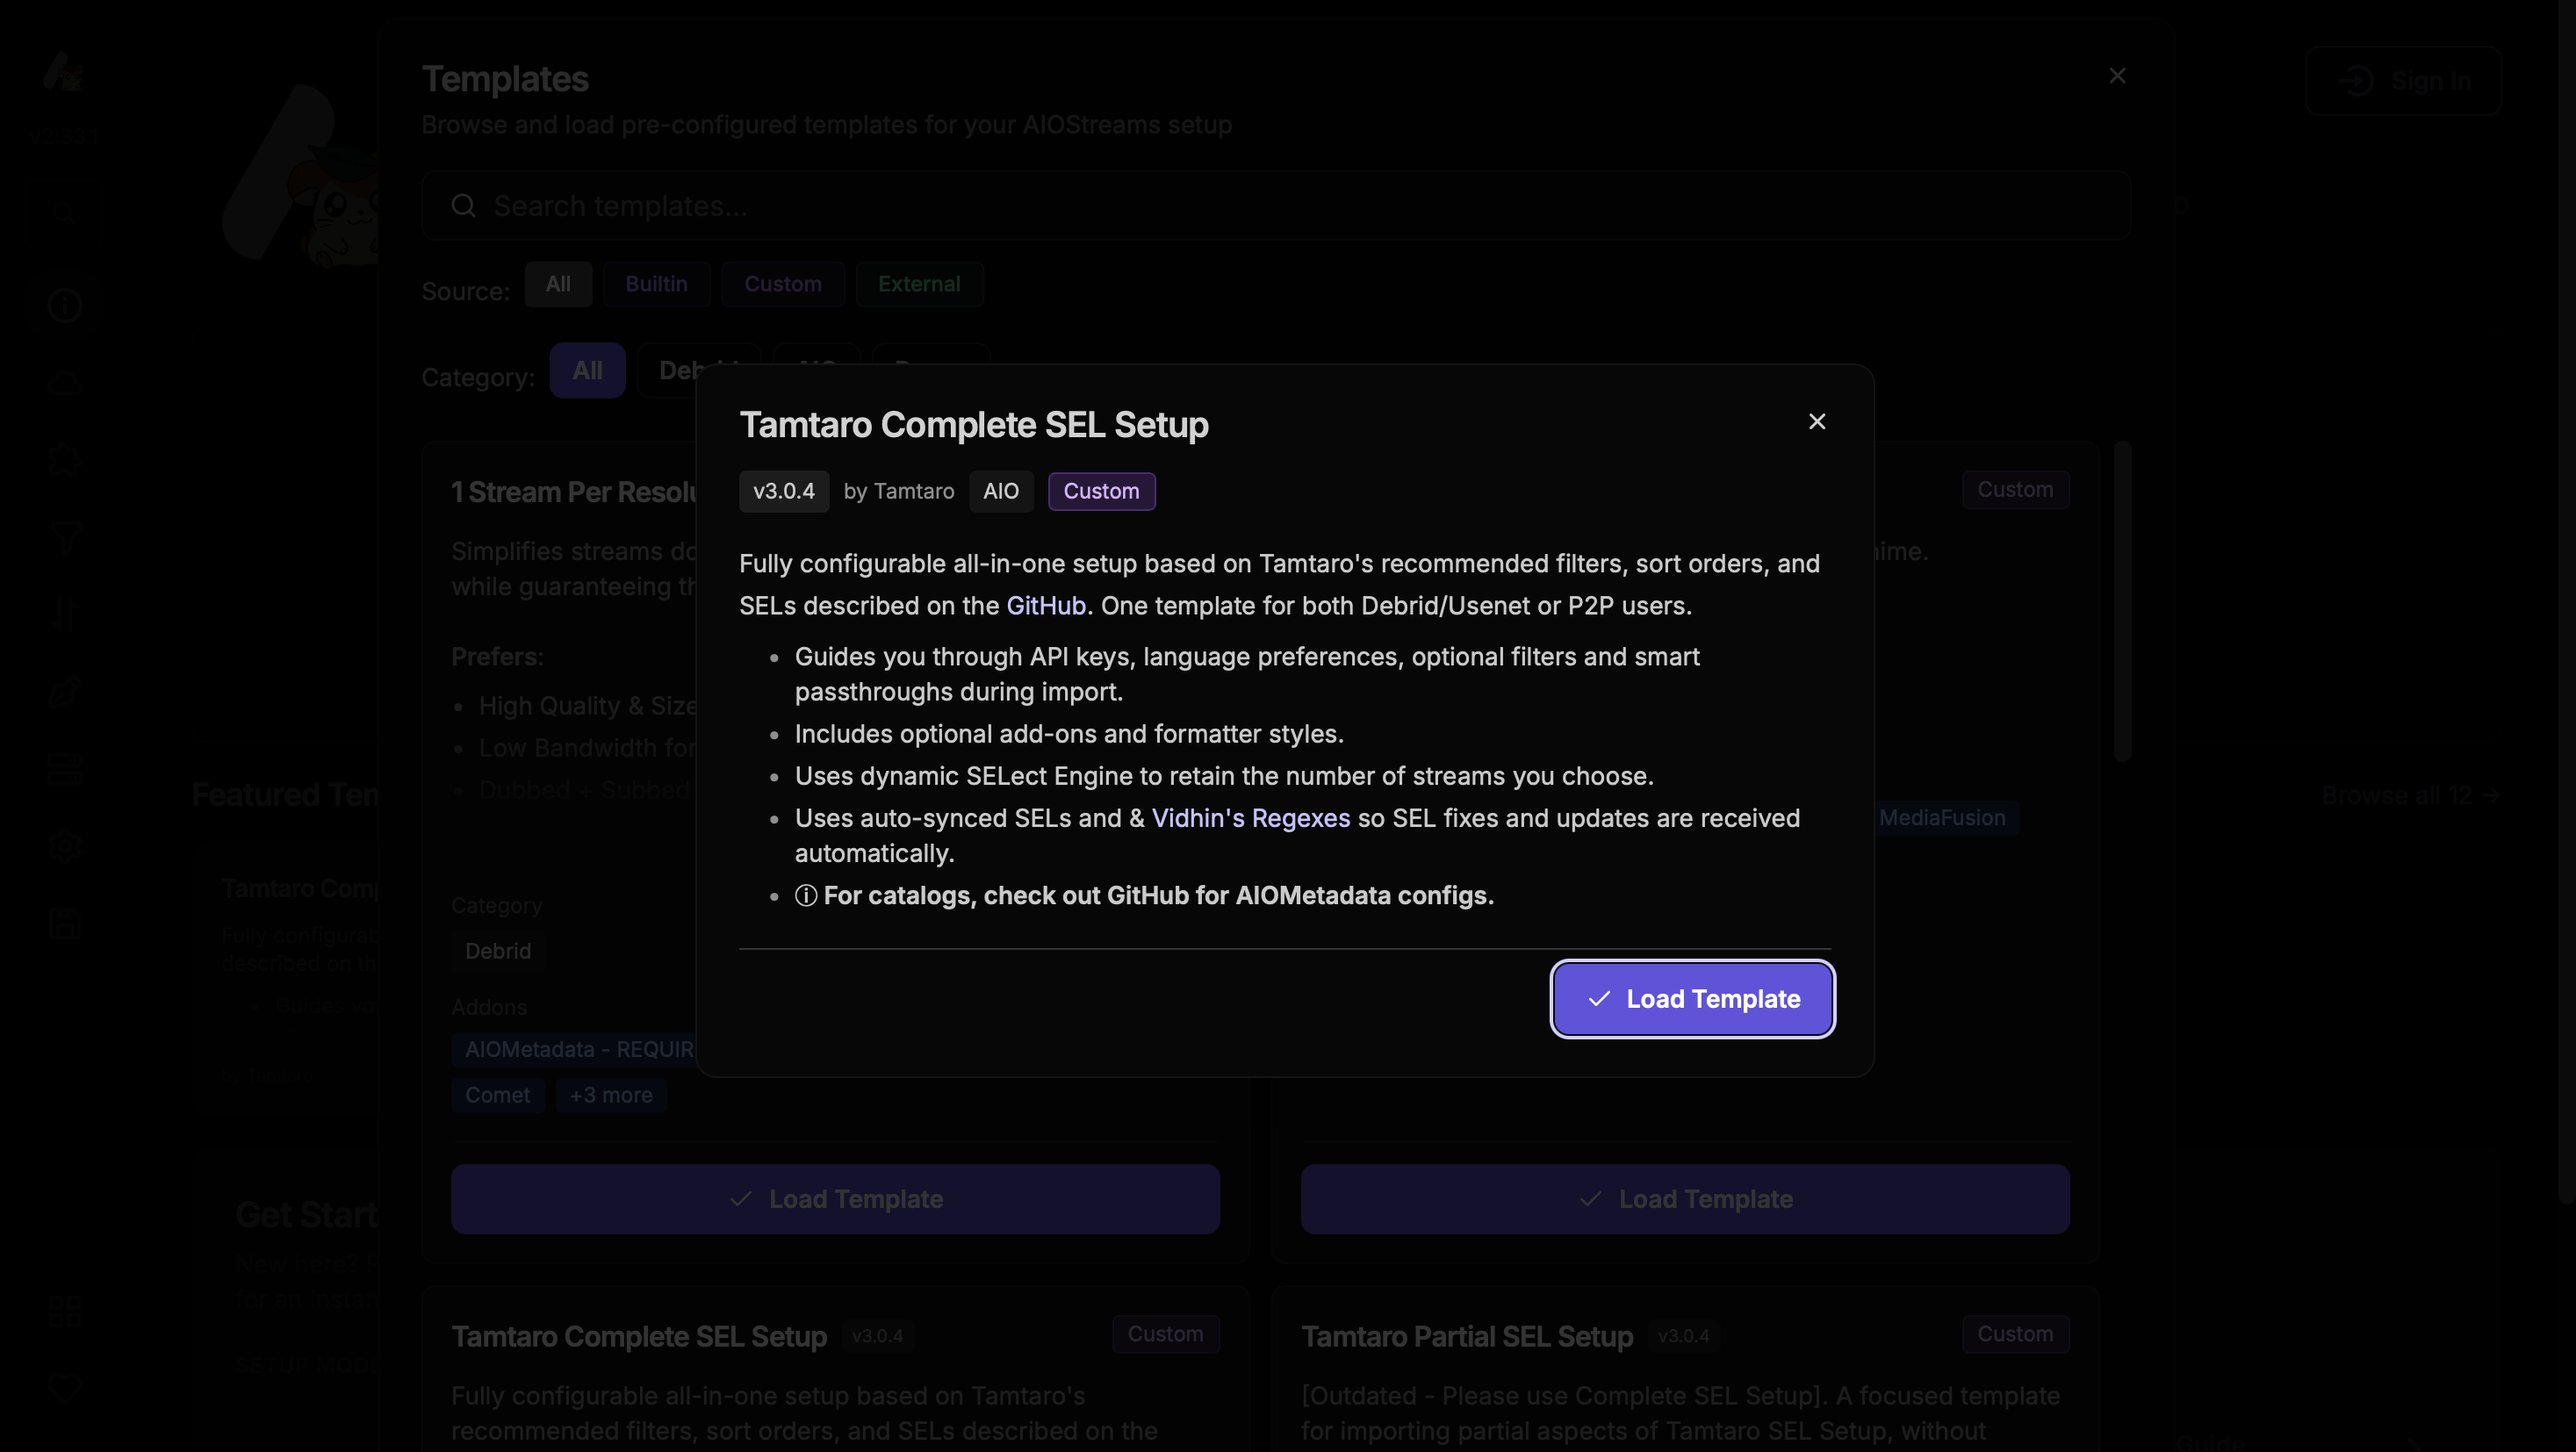Focus the Search templates field
Image resolution: width=2576 pixels, height=1452 pixels.
(x=1275, y=206)
